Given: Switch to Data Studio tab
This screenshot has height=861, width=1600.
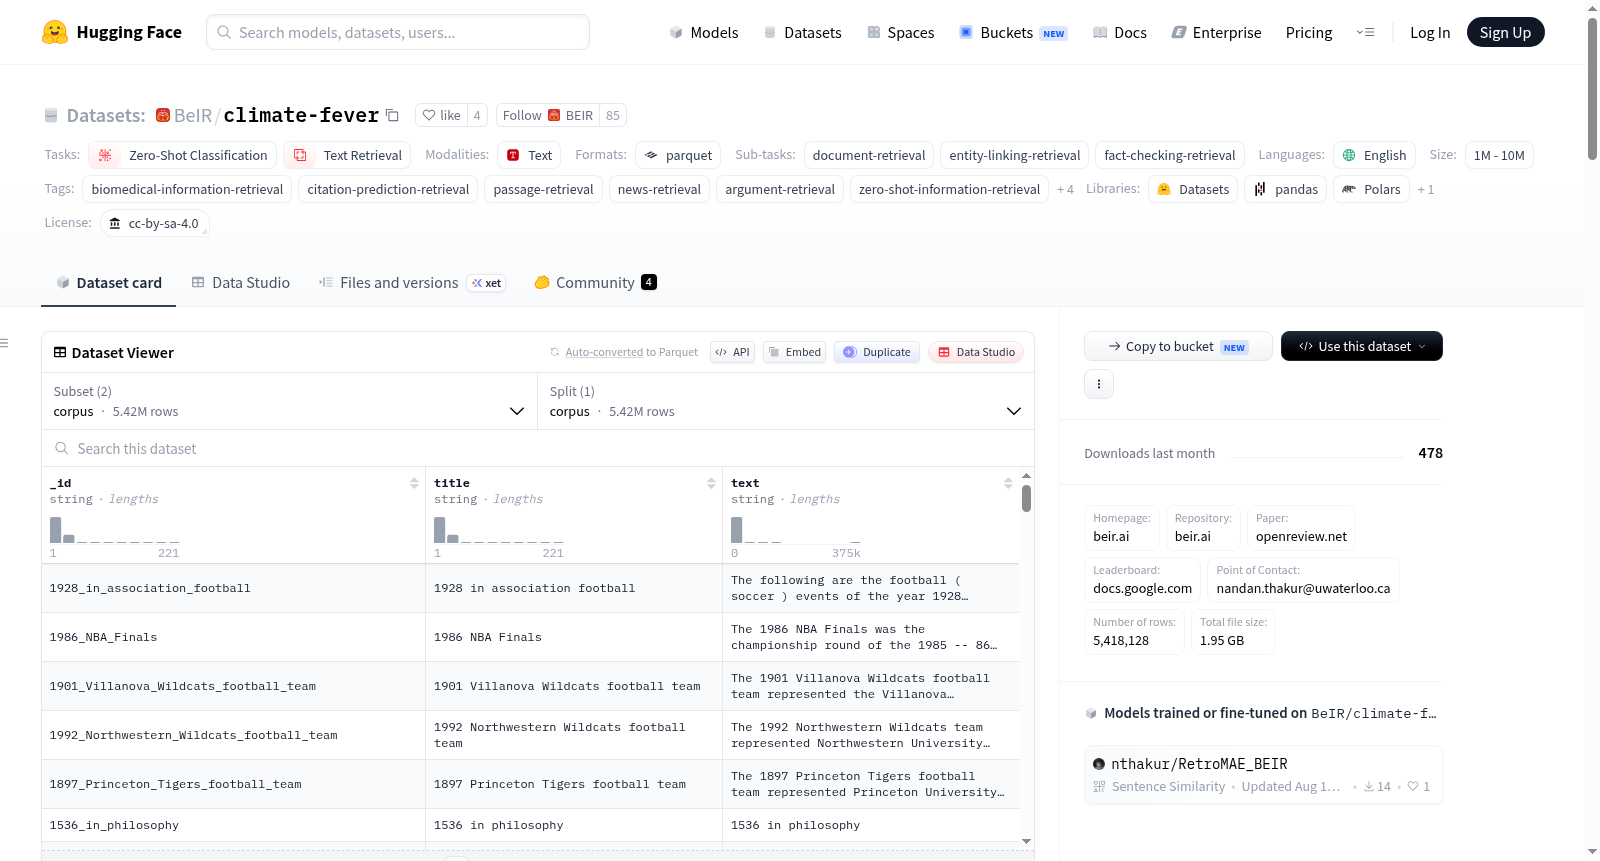Looking at the screenshot, I should click(241, 283).
